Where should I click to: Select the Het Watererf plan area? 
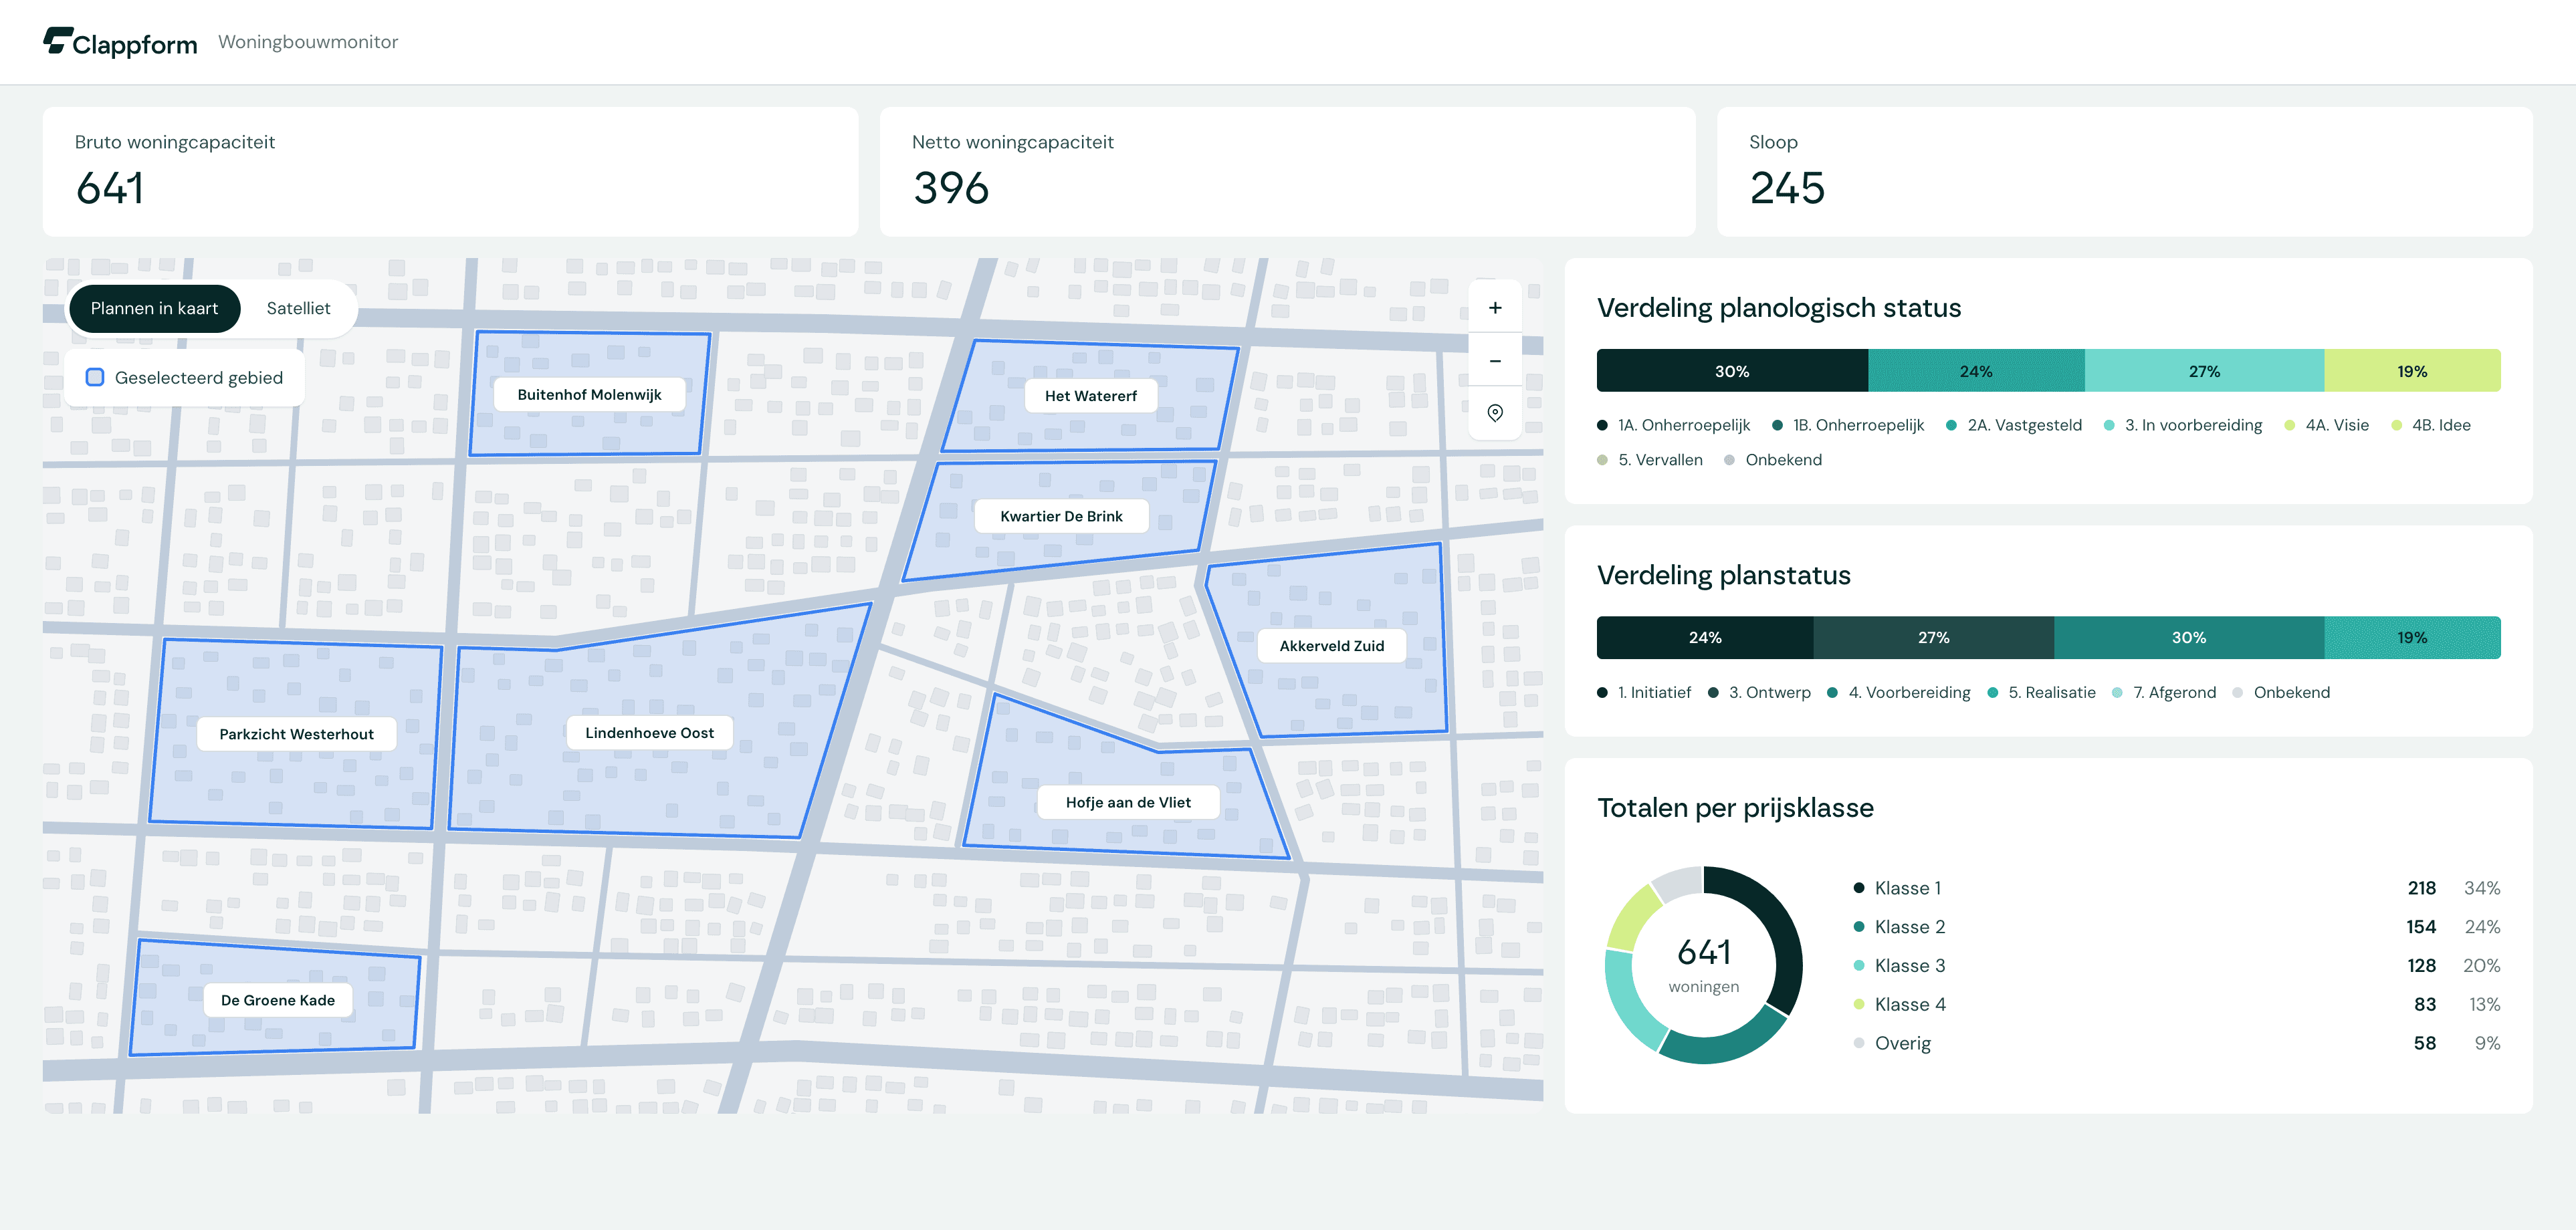[x=1090, y=395]
